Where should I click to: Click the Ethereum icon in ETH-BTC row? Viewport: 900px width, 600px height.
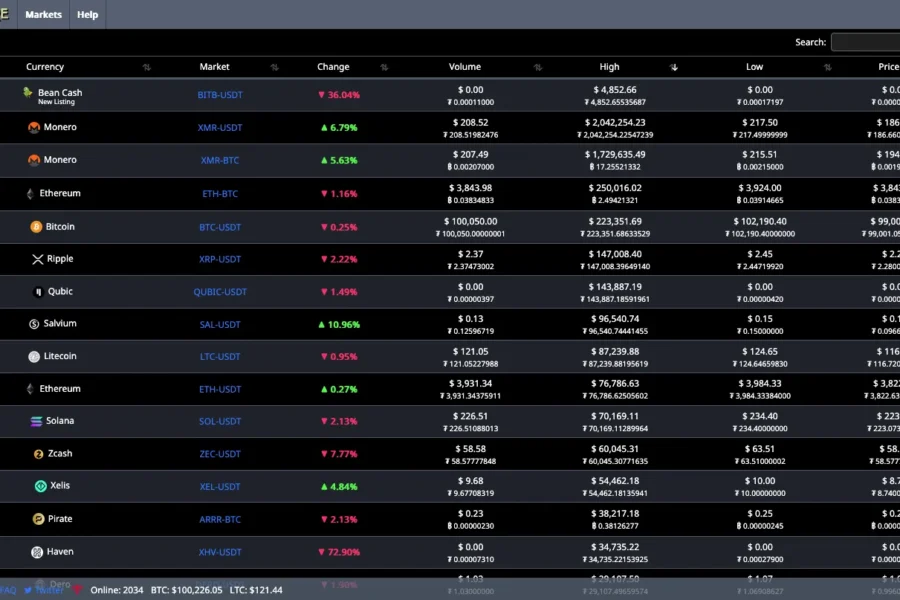(x=30, y=193)
